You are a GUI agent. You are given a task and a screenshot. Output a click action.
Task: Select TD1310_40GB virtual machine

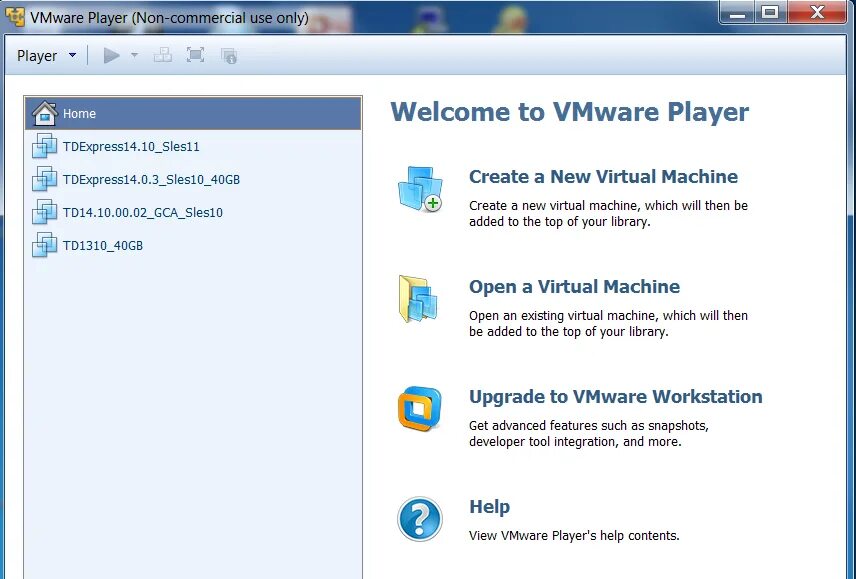[x=193, y=246]
